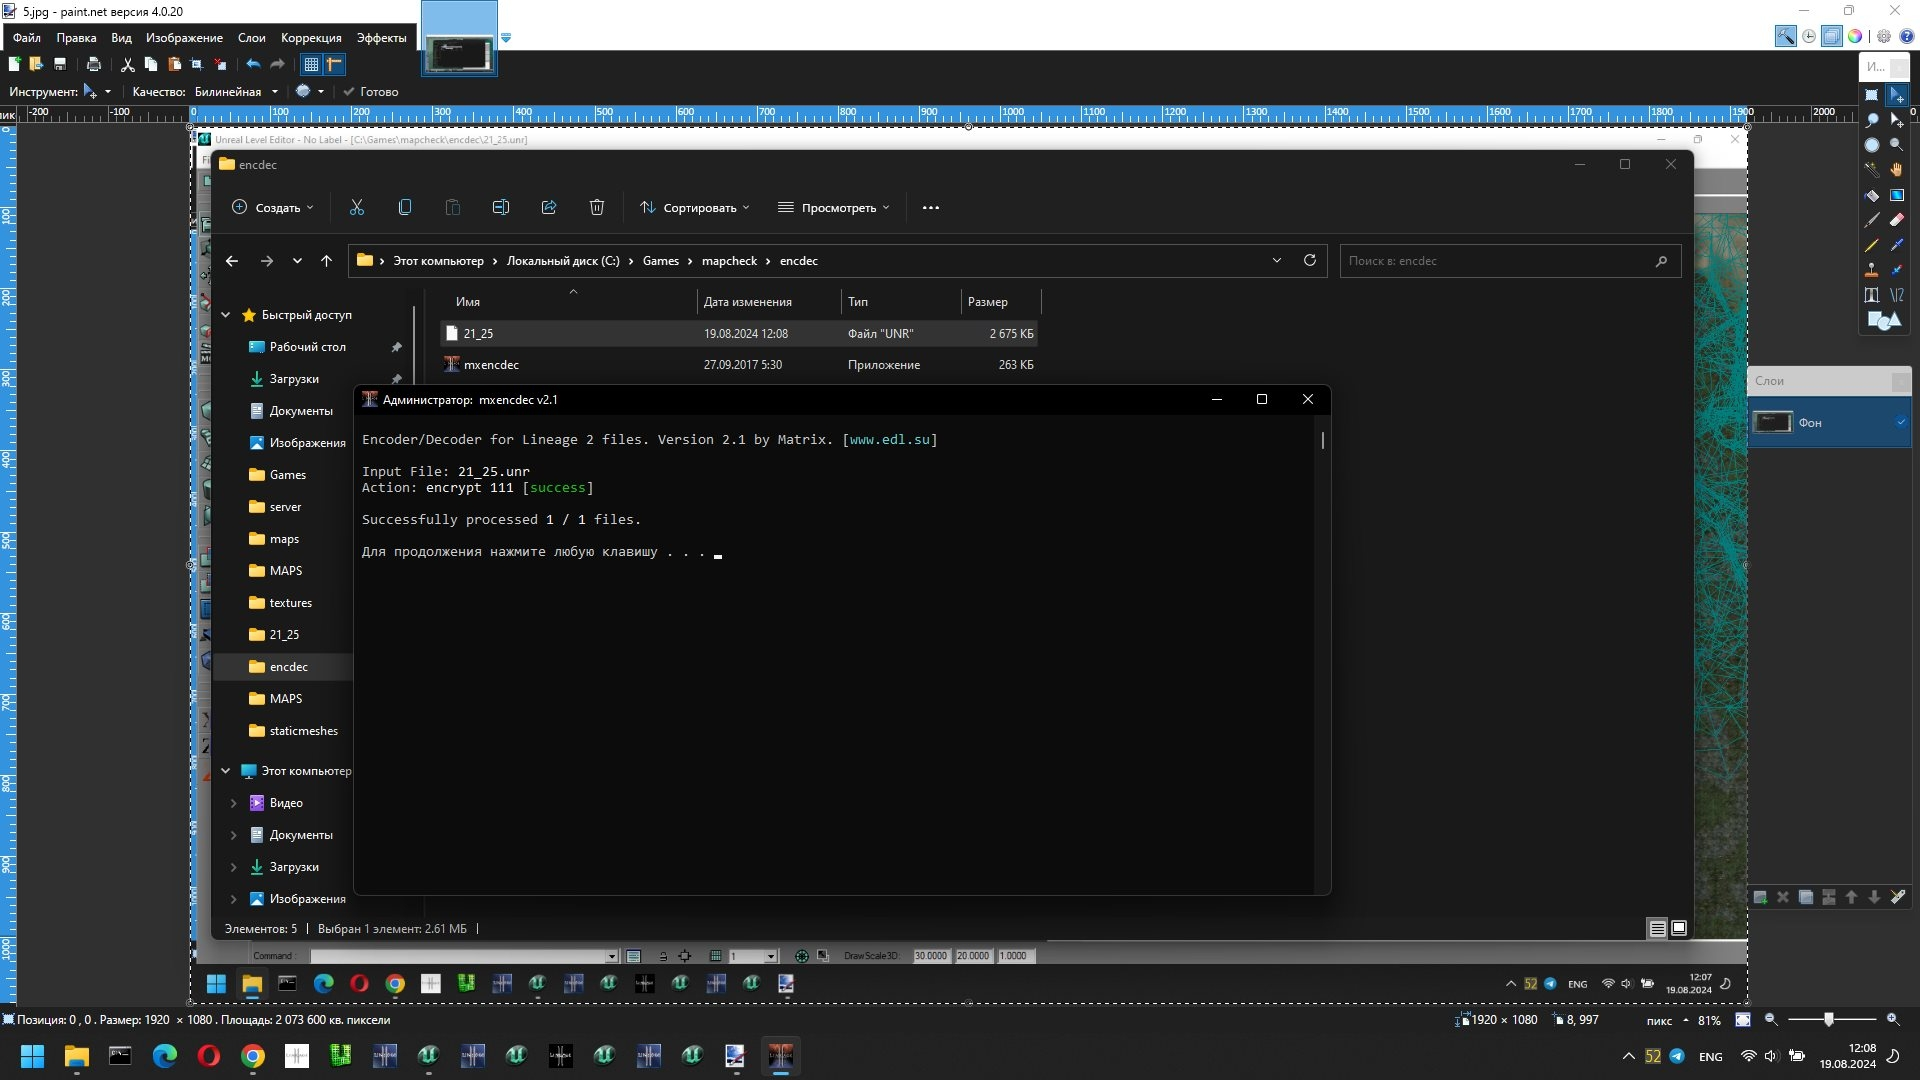Open the Коррекция menu
This screenshot has width=1920, height=1080.
(311, 38)
